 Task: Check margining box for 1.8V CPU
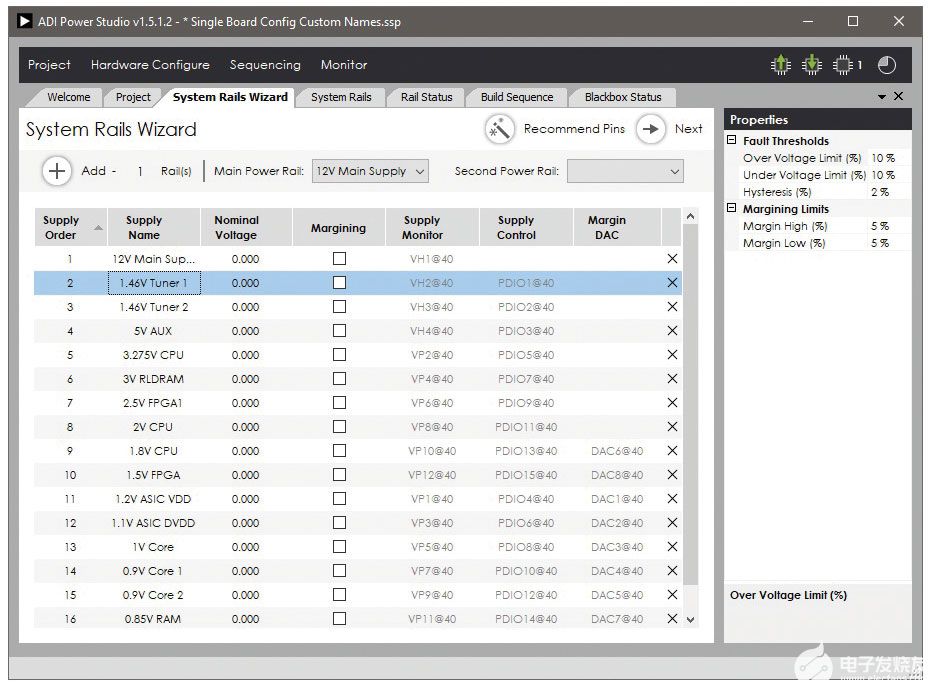pyautogui.click(x=339, y=451)
